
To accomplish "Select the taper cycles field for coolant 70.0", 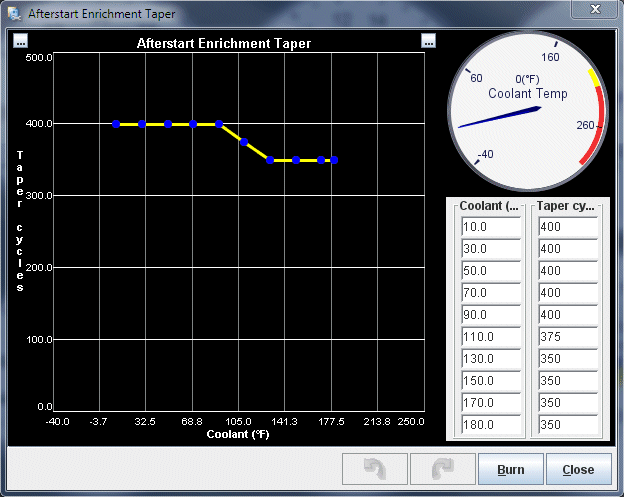I will click(568, 293).
